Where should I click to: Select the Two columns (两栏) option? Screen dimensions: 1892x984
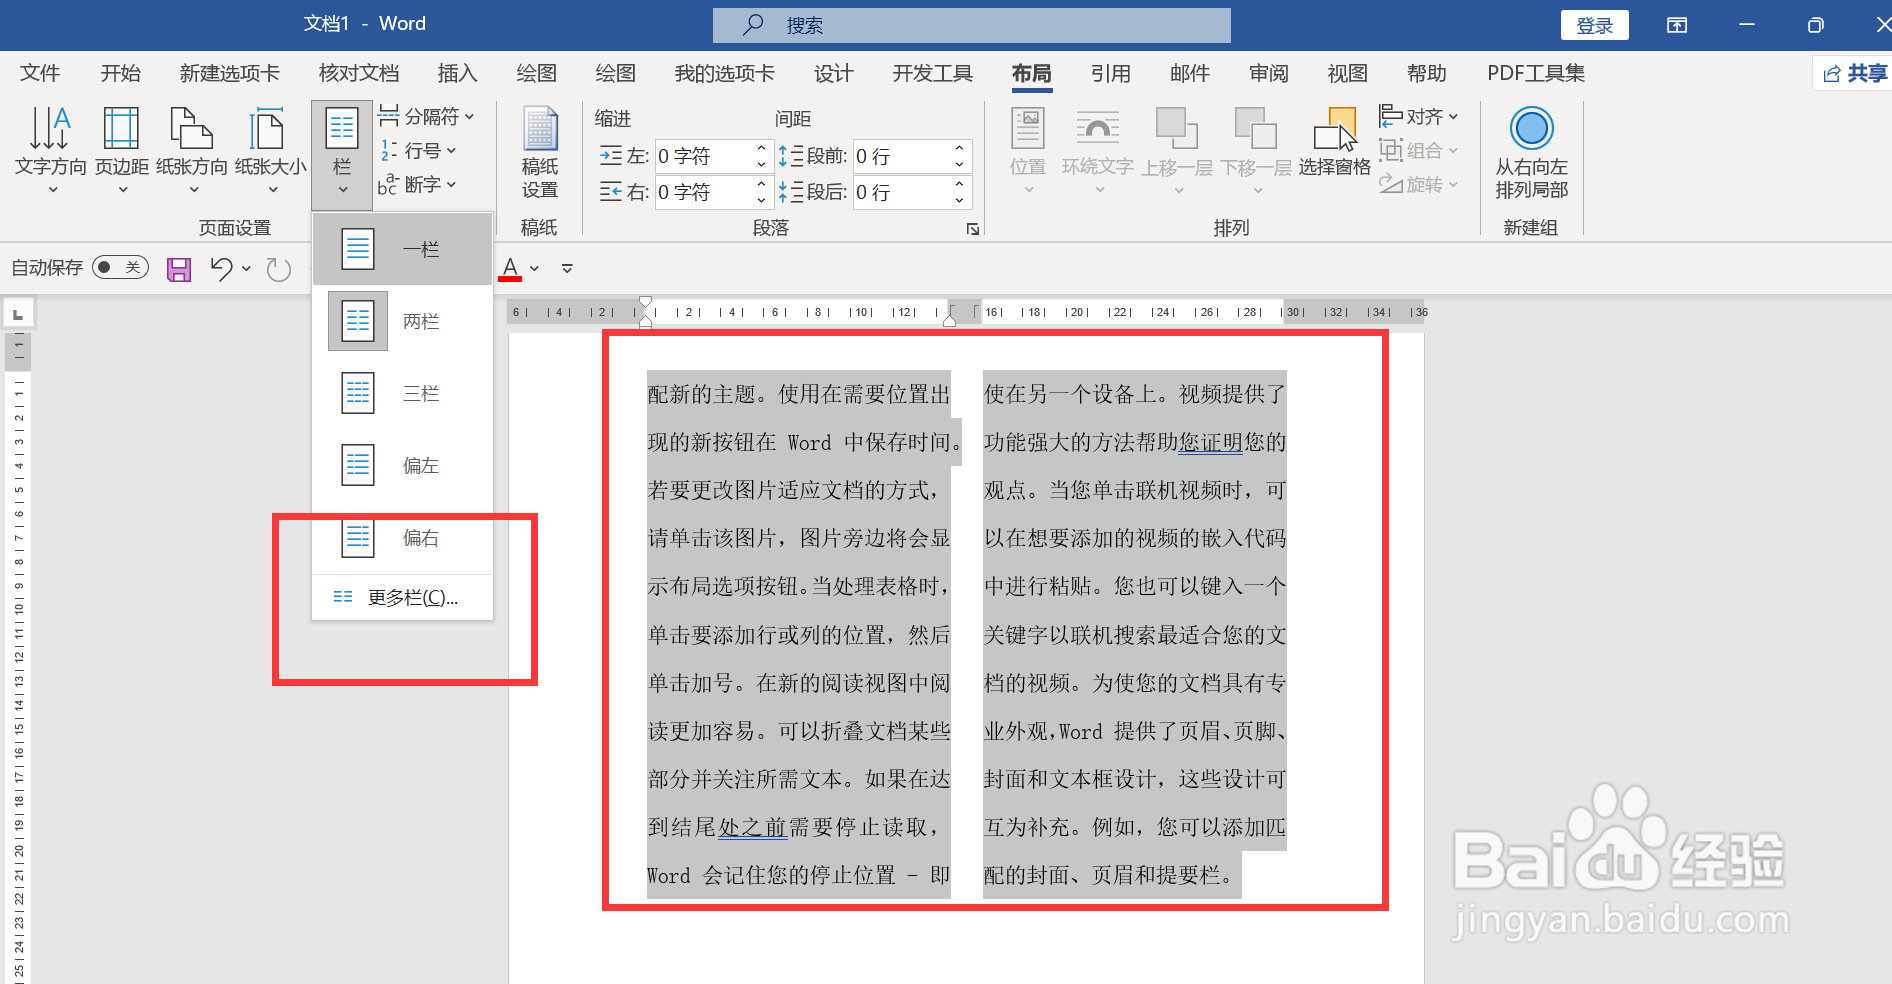coord(402,321)
